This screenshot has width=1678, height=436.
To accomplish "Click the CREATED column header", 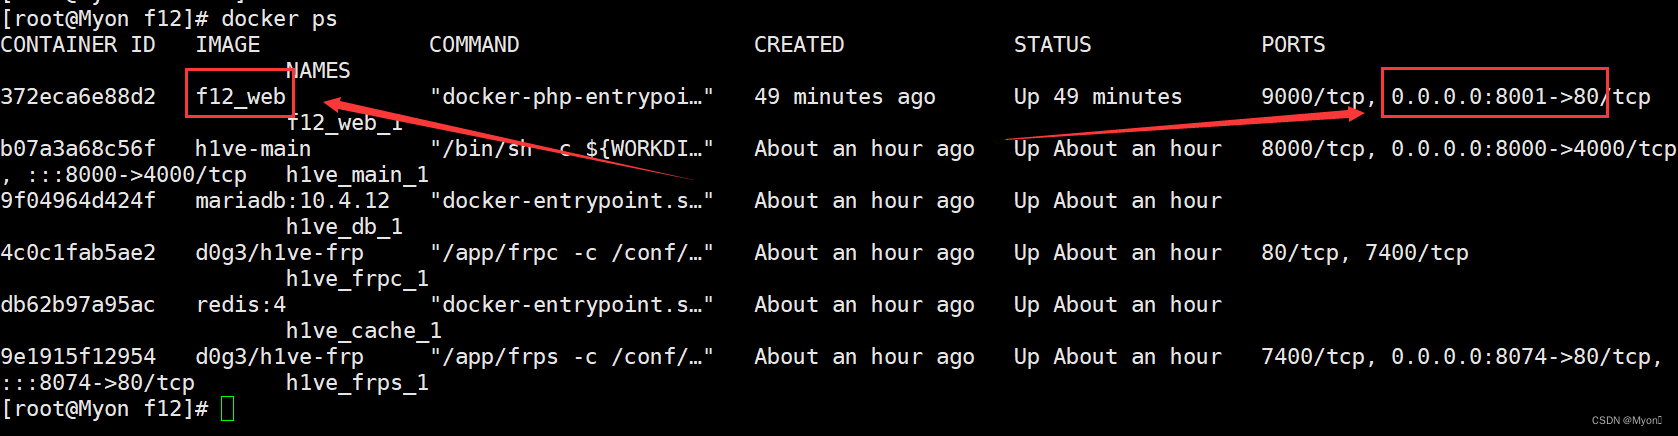I will point(799,44).
